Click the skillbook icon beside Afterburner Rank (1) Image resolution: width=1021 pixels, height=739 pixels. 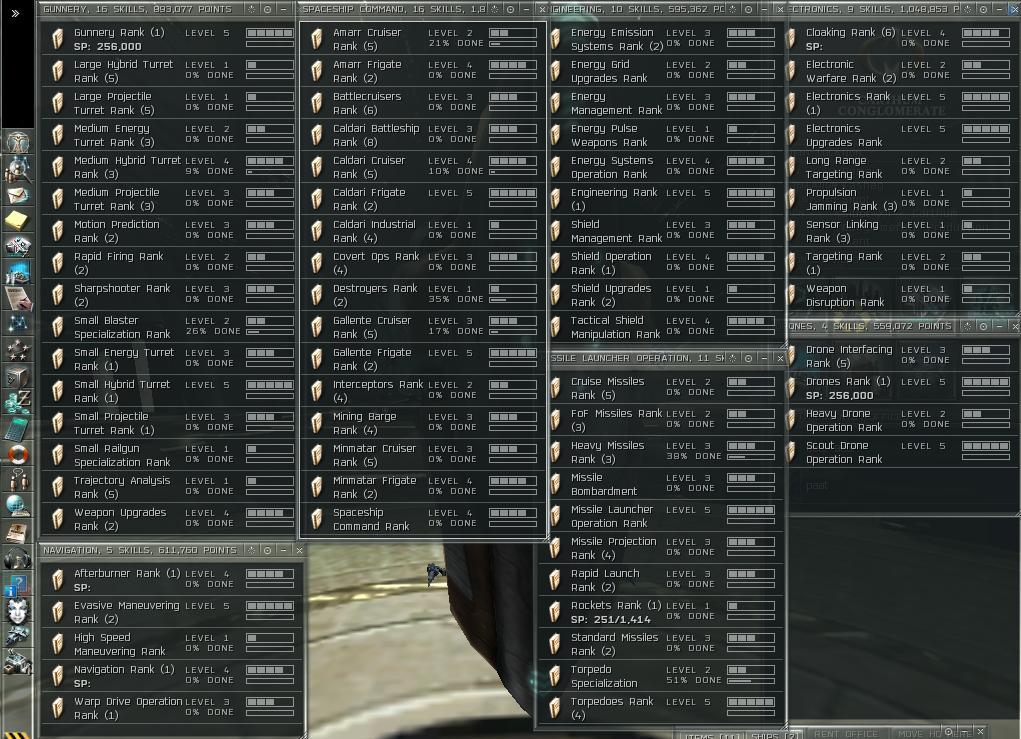(x=57, y=580)
